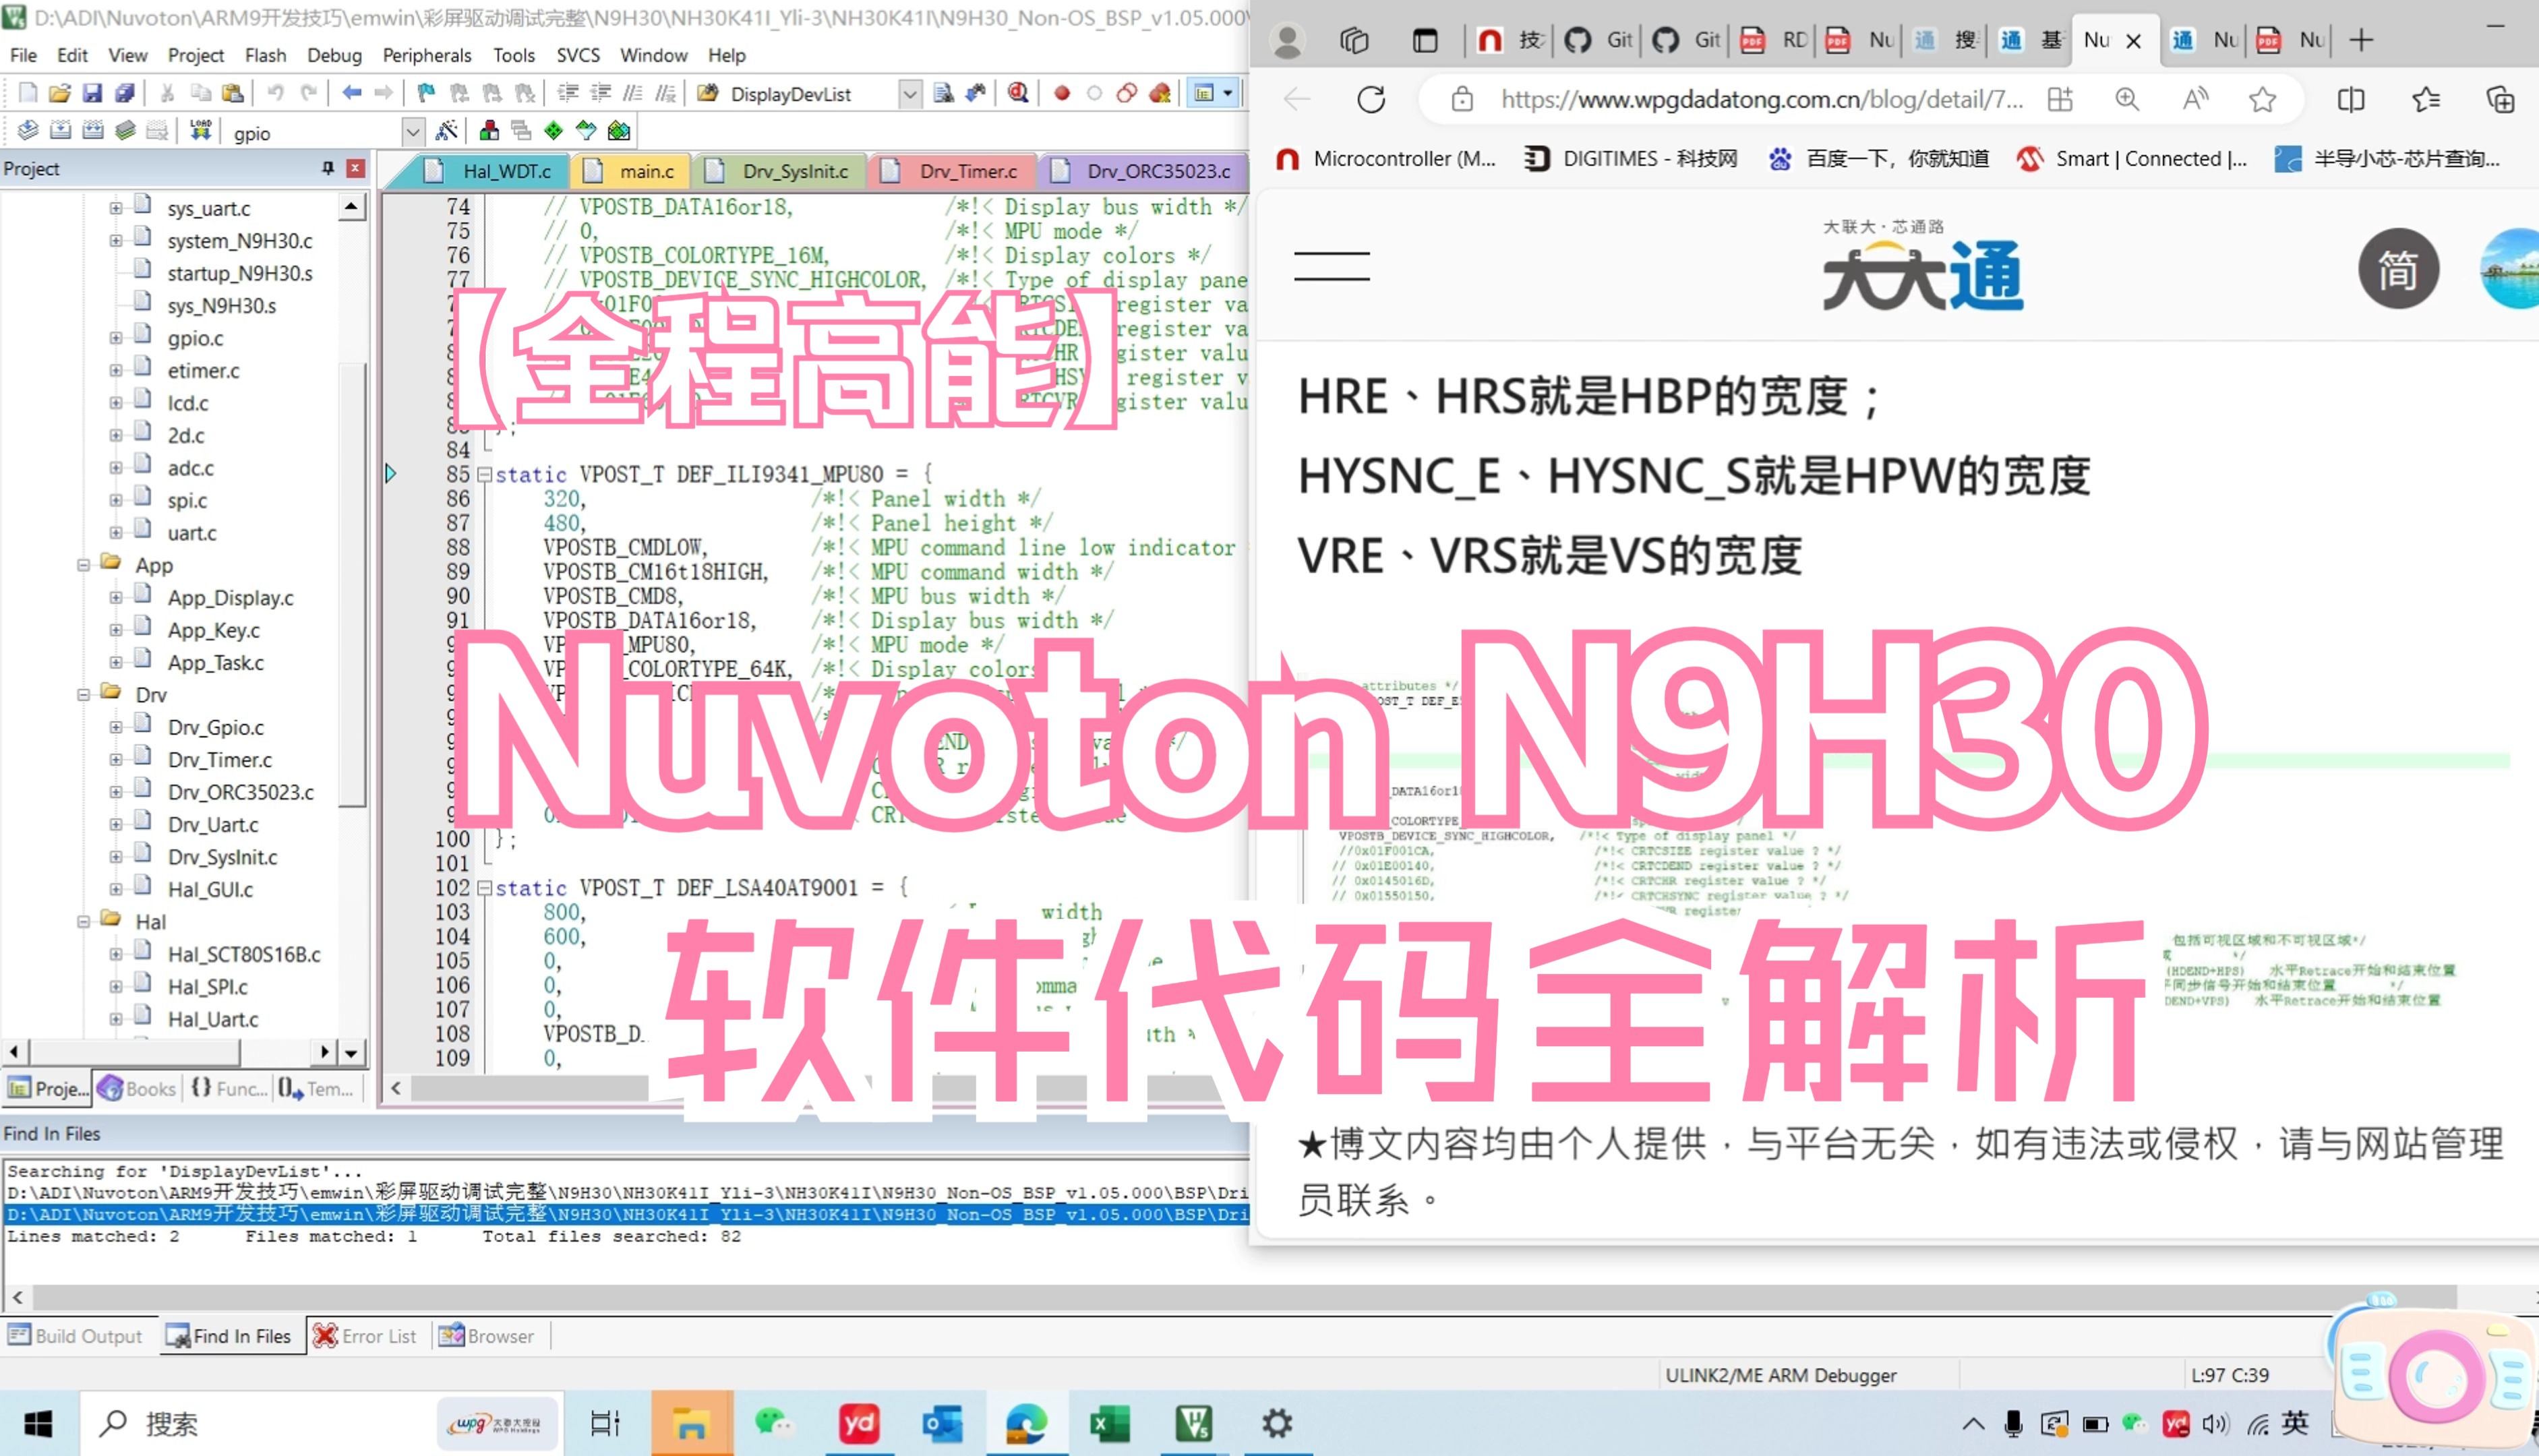Open the SVCS menu
The width and height of the screenshot is (2539, 1456).
(x=578, y=55)
